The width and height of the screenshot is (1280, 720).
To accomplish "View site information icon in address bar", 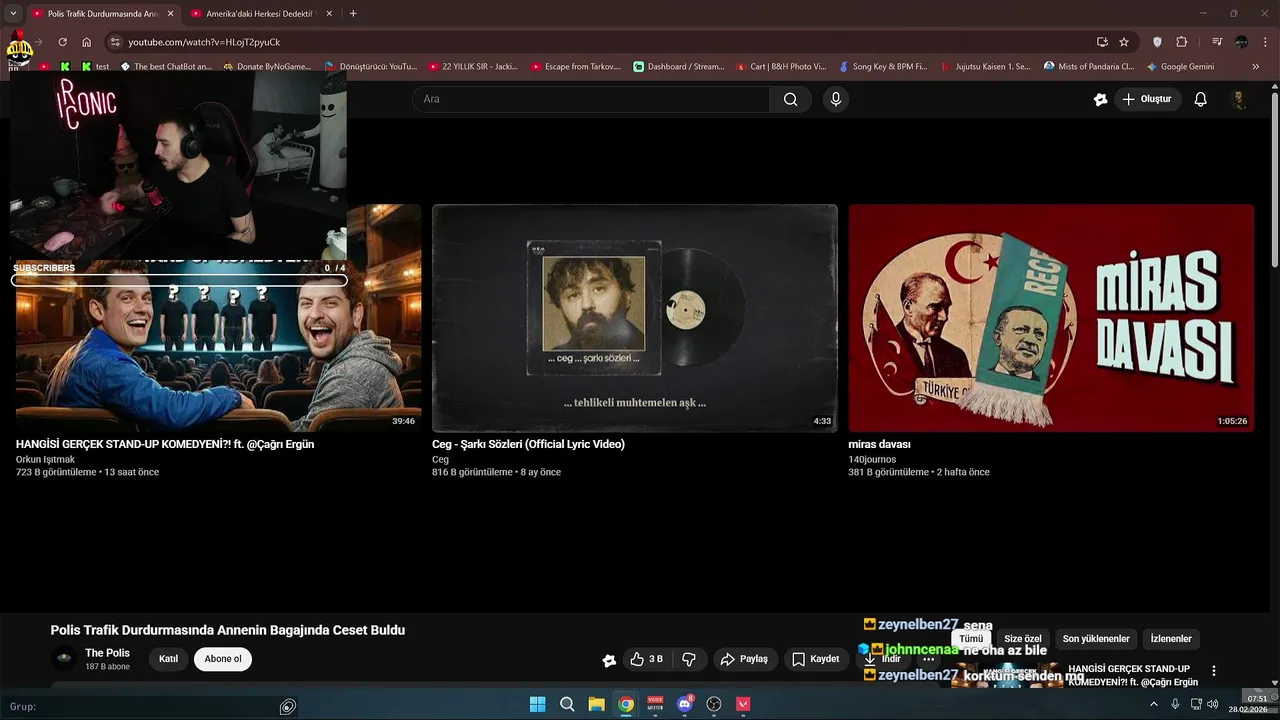I will (115, 42).
